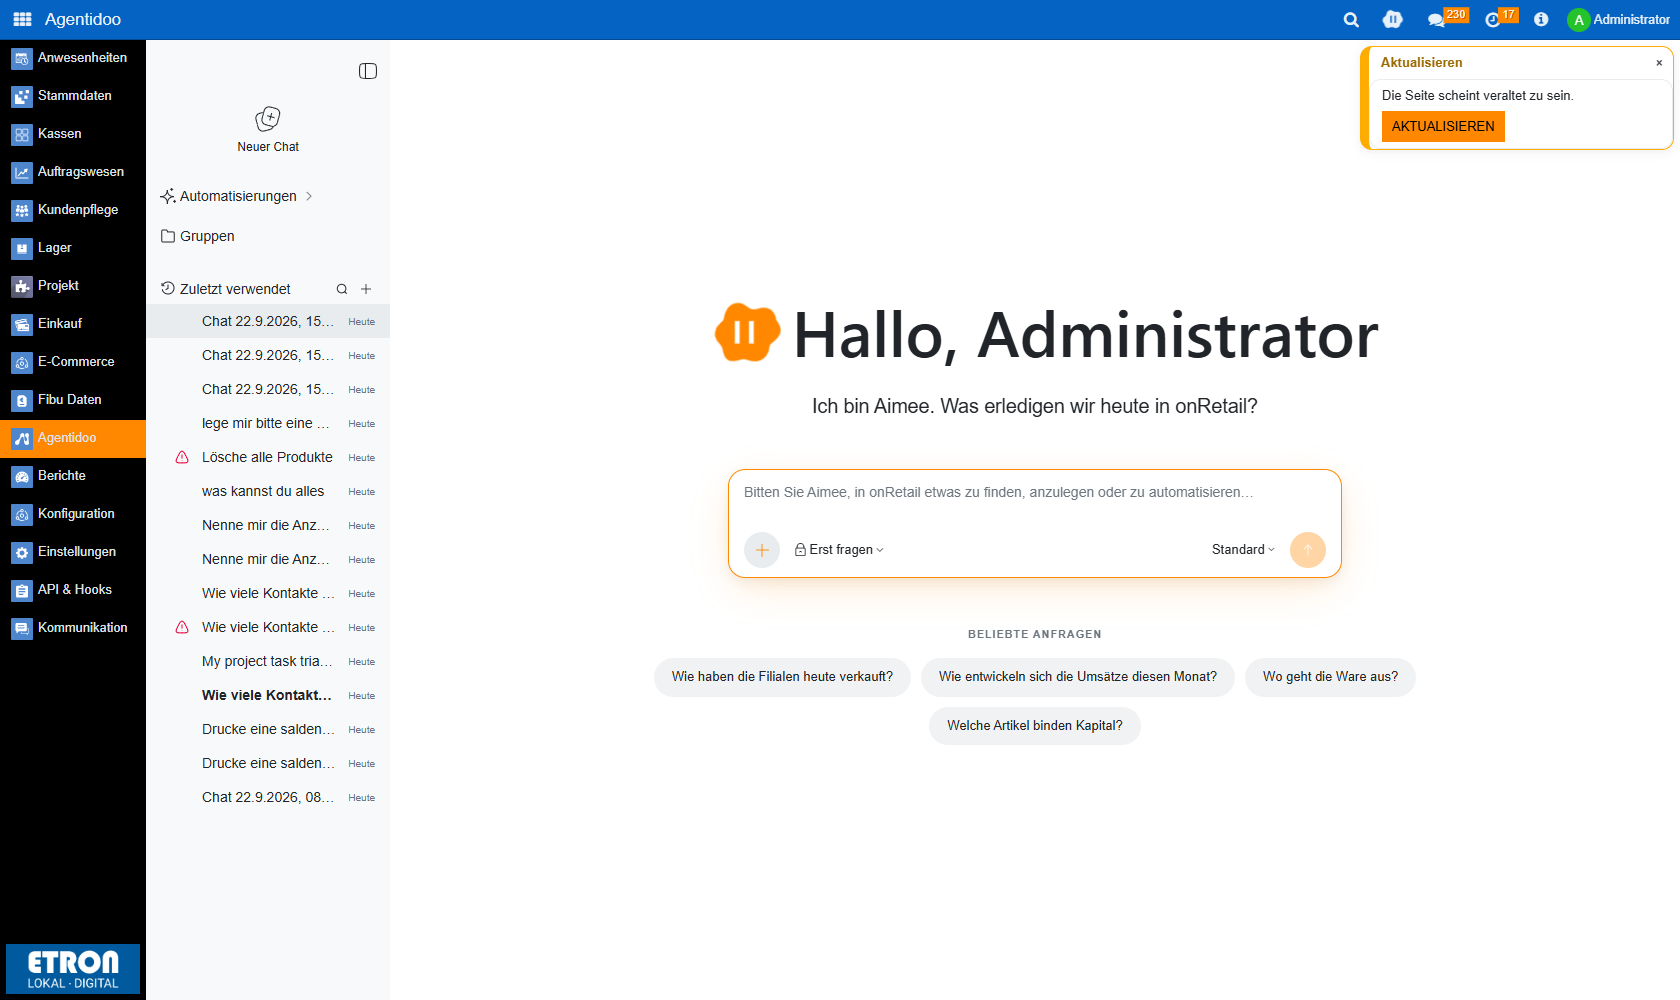Click the Kassen sidebar icon
The height and width of the screenshot is (1000, 1680).
click(x=22, y=134)
